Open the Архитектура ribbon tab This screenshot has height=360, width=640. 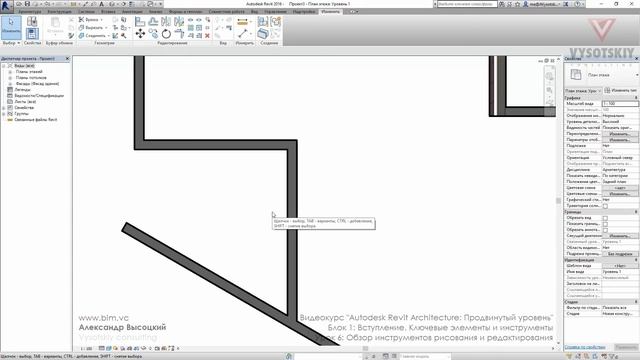(x=30, y=12)
